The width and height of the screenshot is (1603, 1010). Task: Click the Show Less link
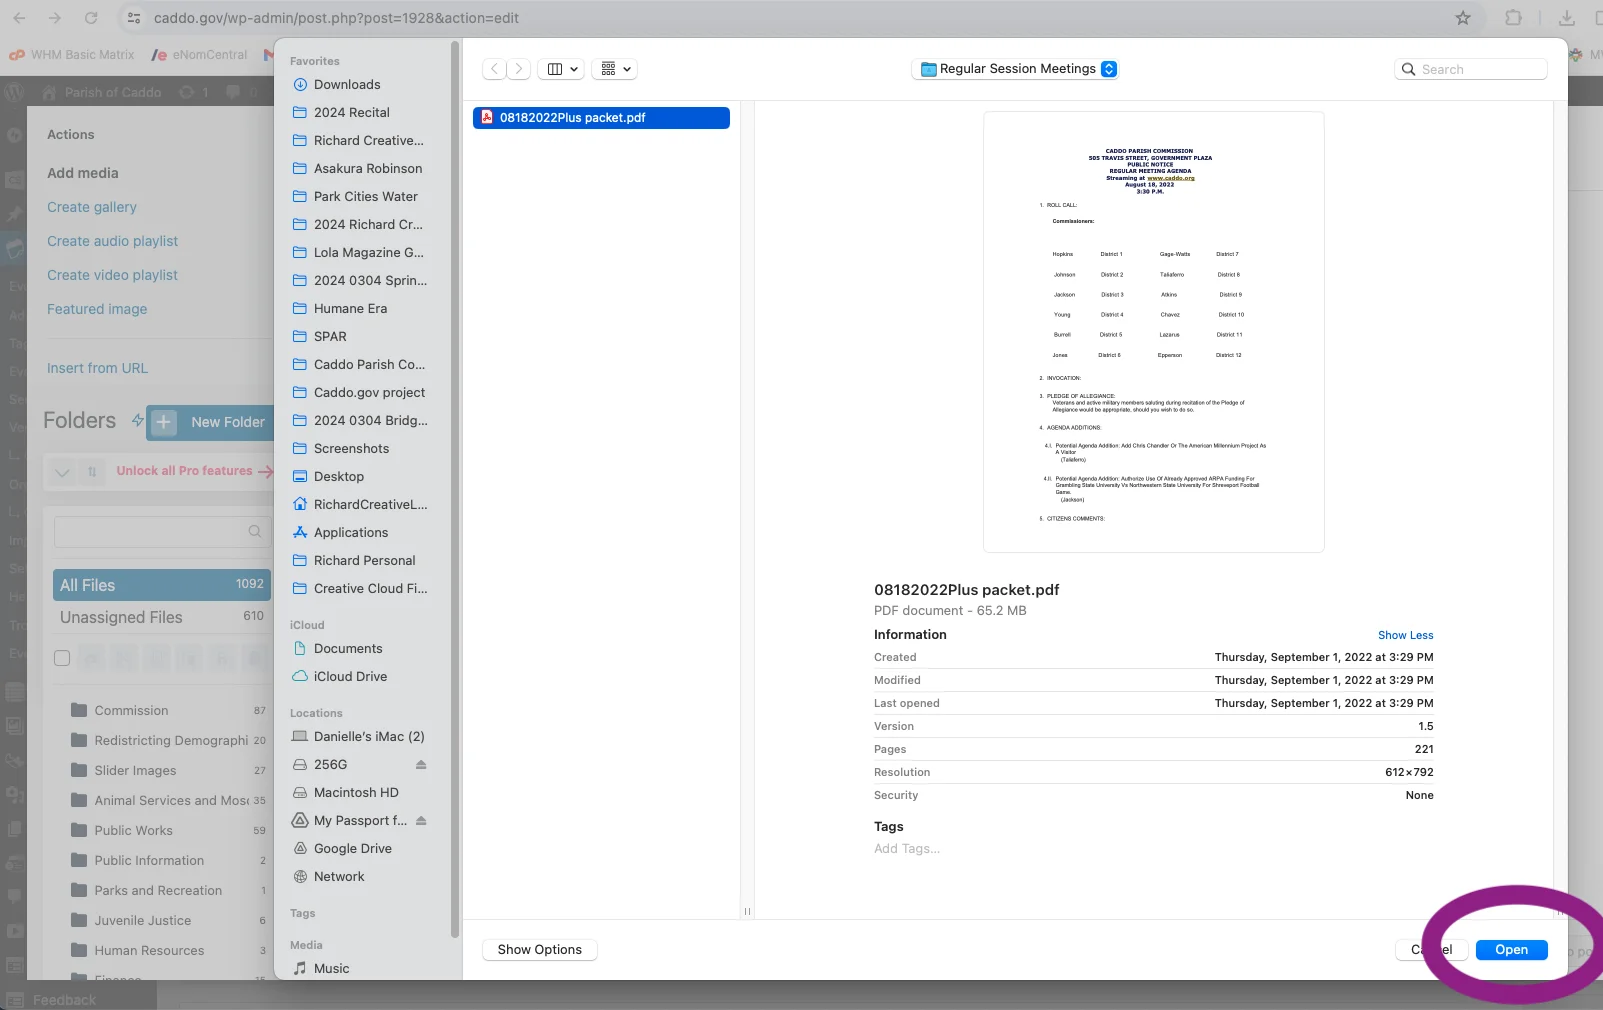1405,635
